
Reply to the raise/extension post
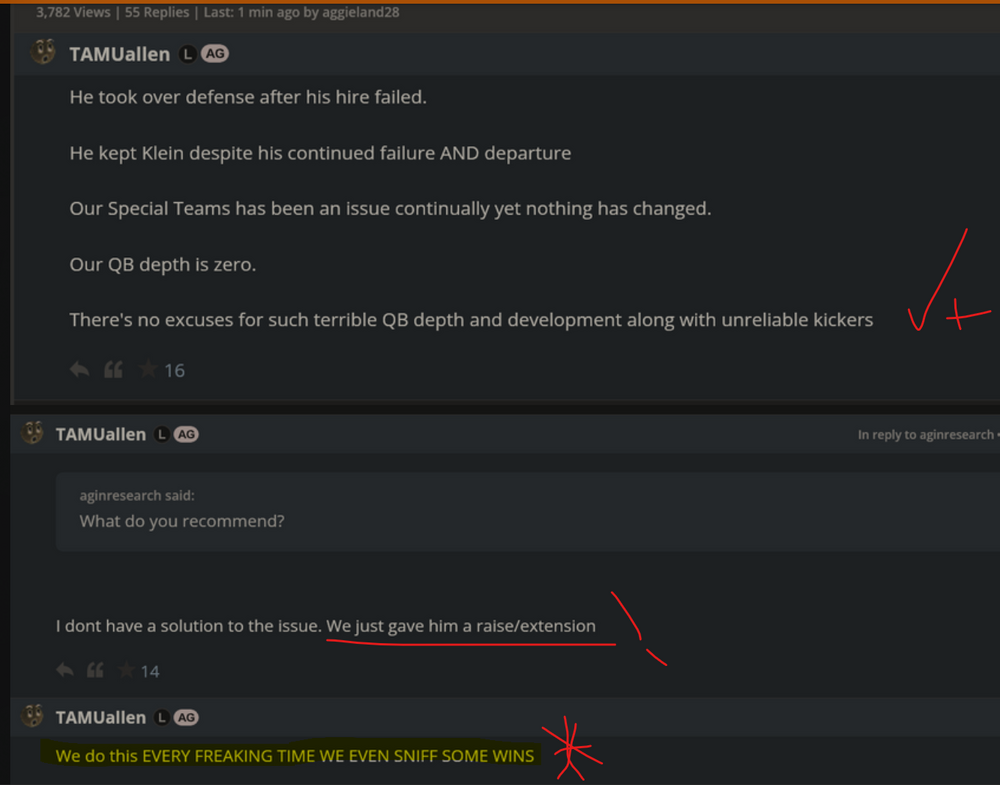point(65,670)
